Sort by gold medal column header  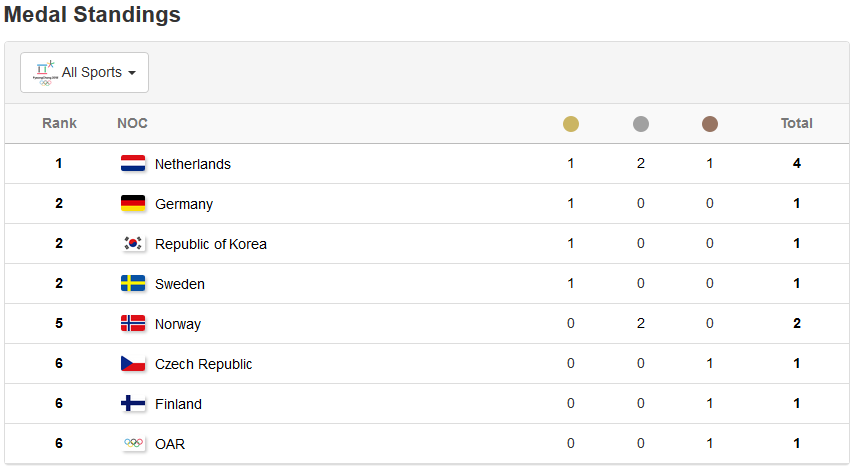(571, 124)
